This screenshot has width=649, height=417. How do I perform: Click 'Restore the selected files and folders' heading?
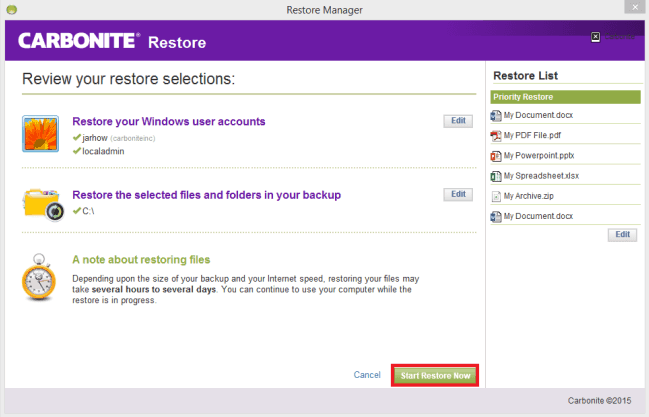[207, 195]
